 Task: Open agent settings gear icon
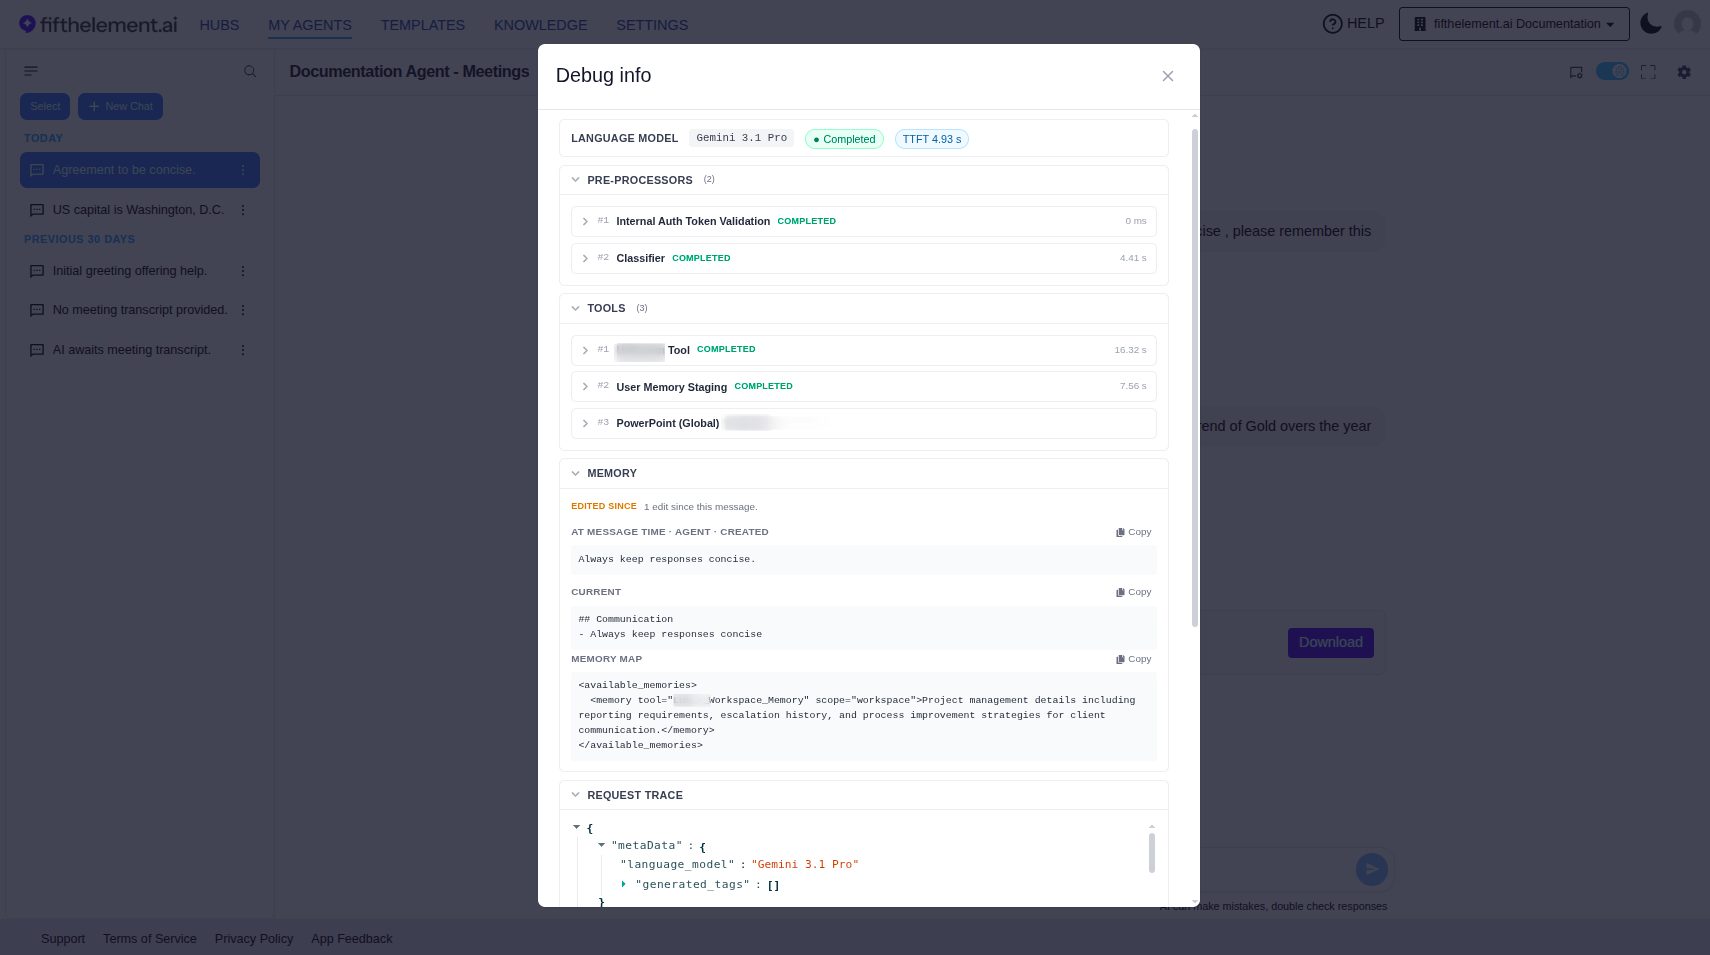pos(1684,72)
